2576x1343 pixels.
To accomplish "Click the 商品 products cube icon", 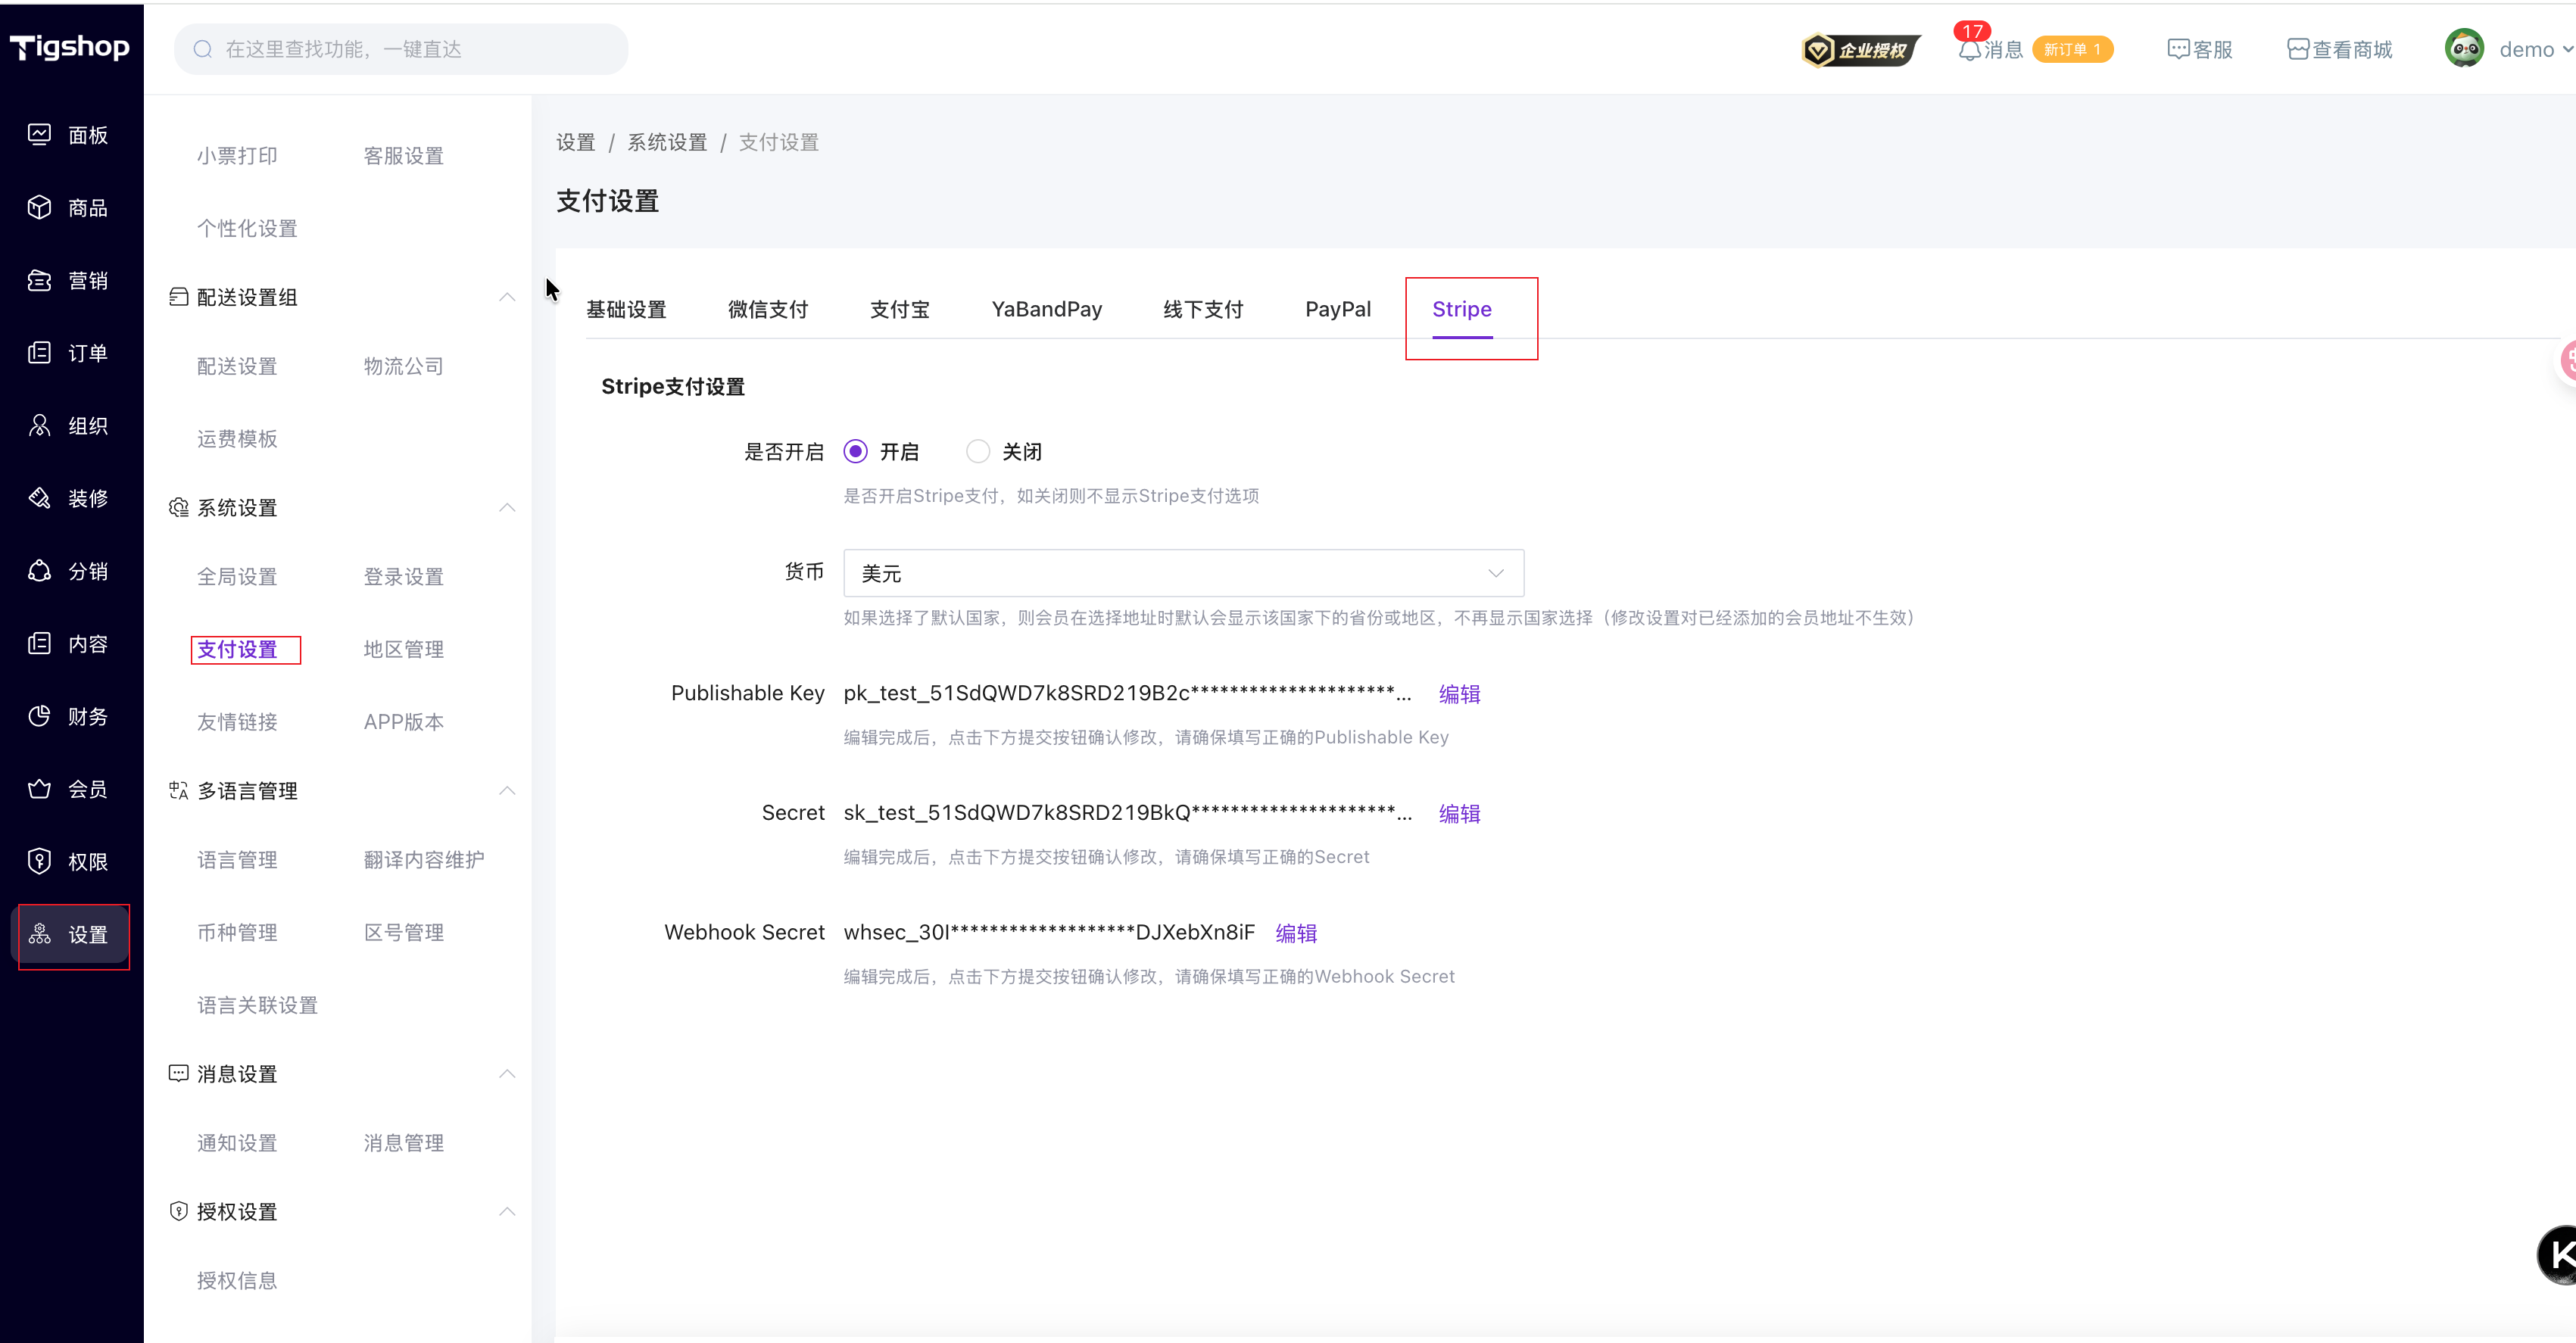I will [39, 207].
